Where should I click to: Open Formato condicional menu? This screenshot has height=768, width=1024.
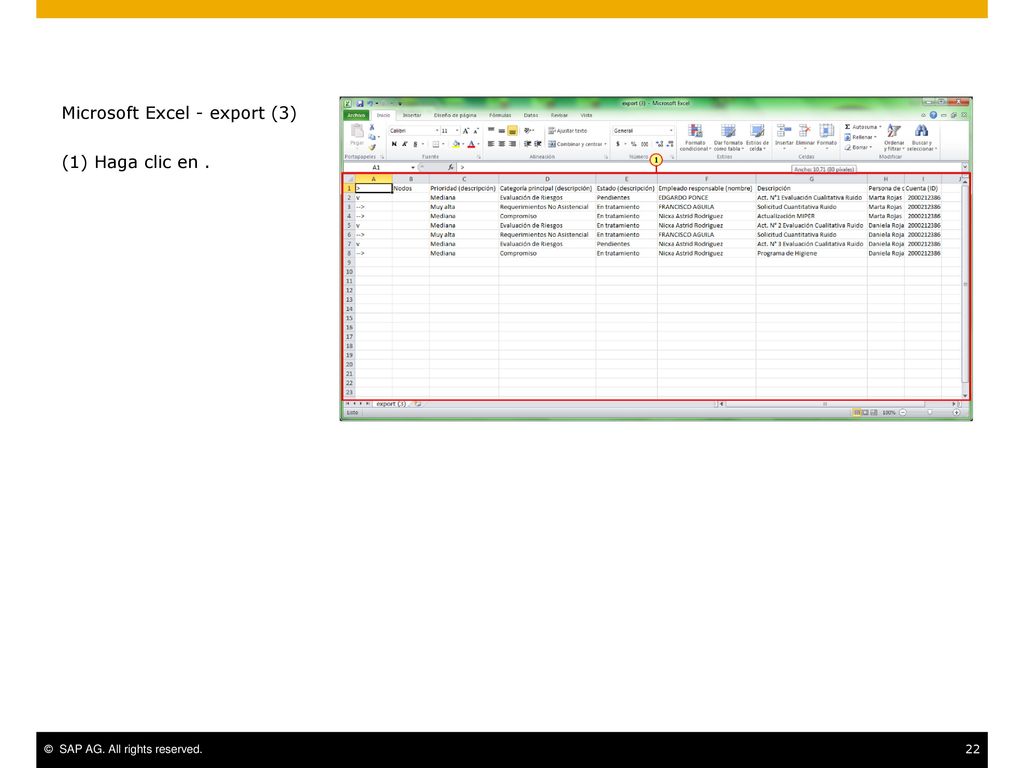[695, 138]
